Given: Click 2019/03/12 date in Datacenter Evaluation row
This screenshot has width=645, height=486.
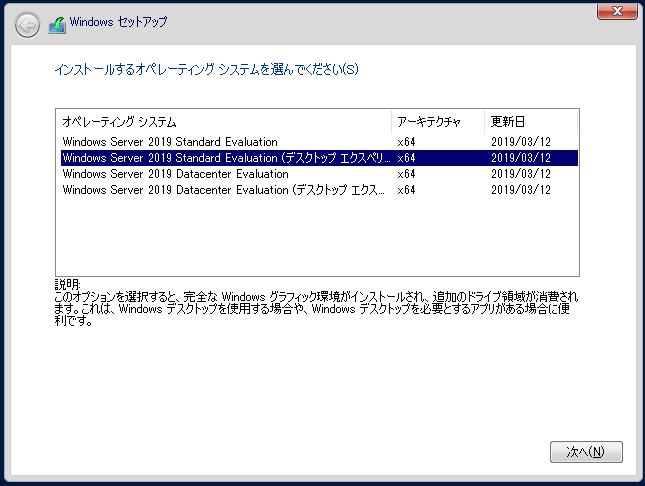Looking at the screenshot, I should click(521, 174).
